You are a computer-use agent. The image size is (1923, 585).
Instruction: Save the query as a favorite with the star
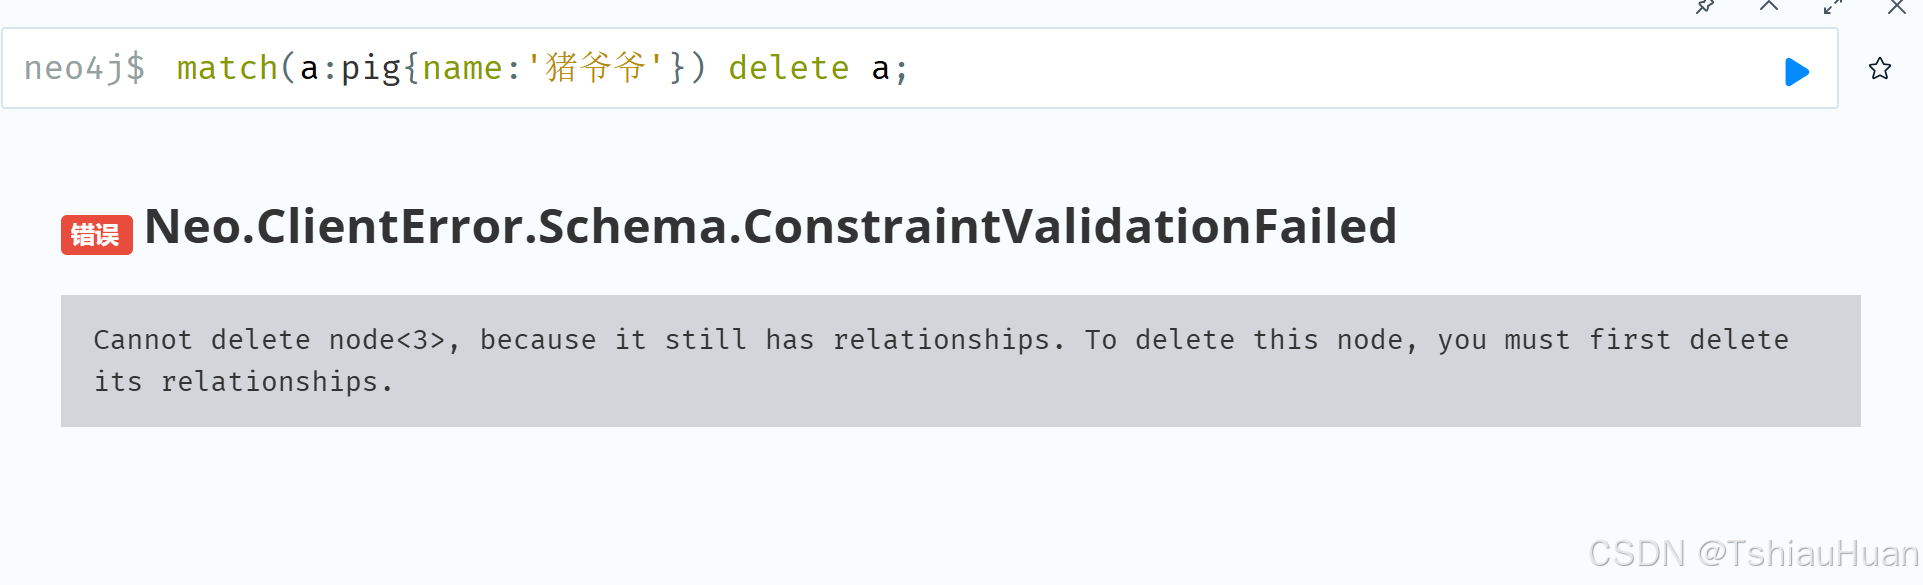(1880, 69)
